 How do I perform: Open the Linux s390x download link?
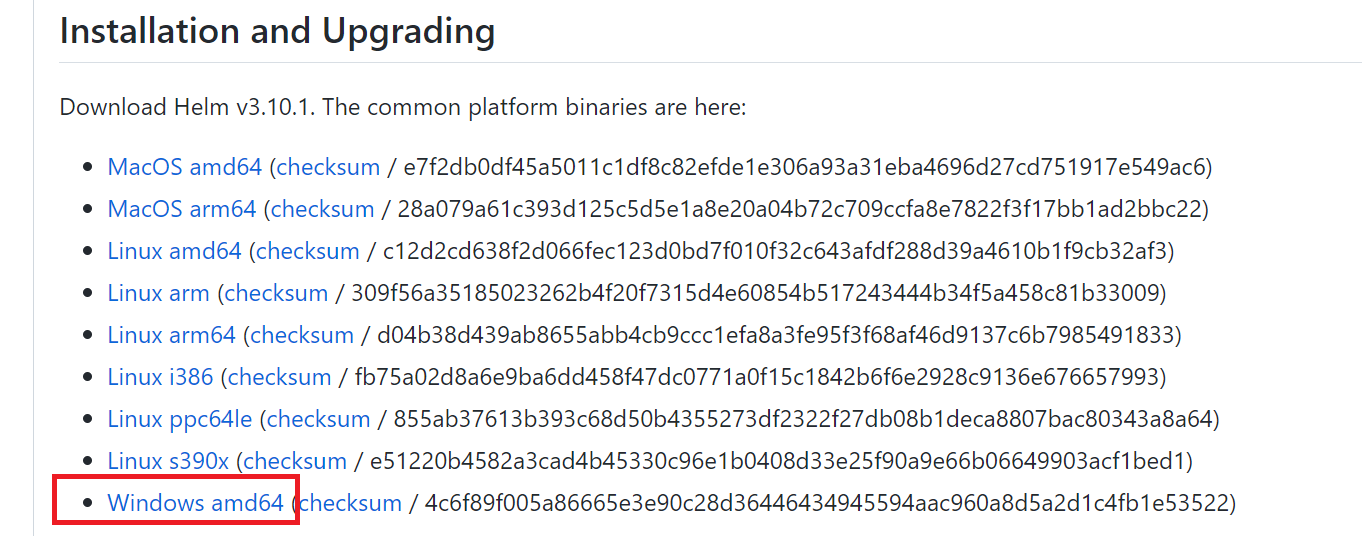click(168, 461)
